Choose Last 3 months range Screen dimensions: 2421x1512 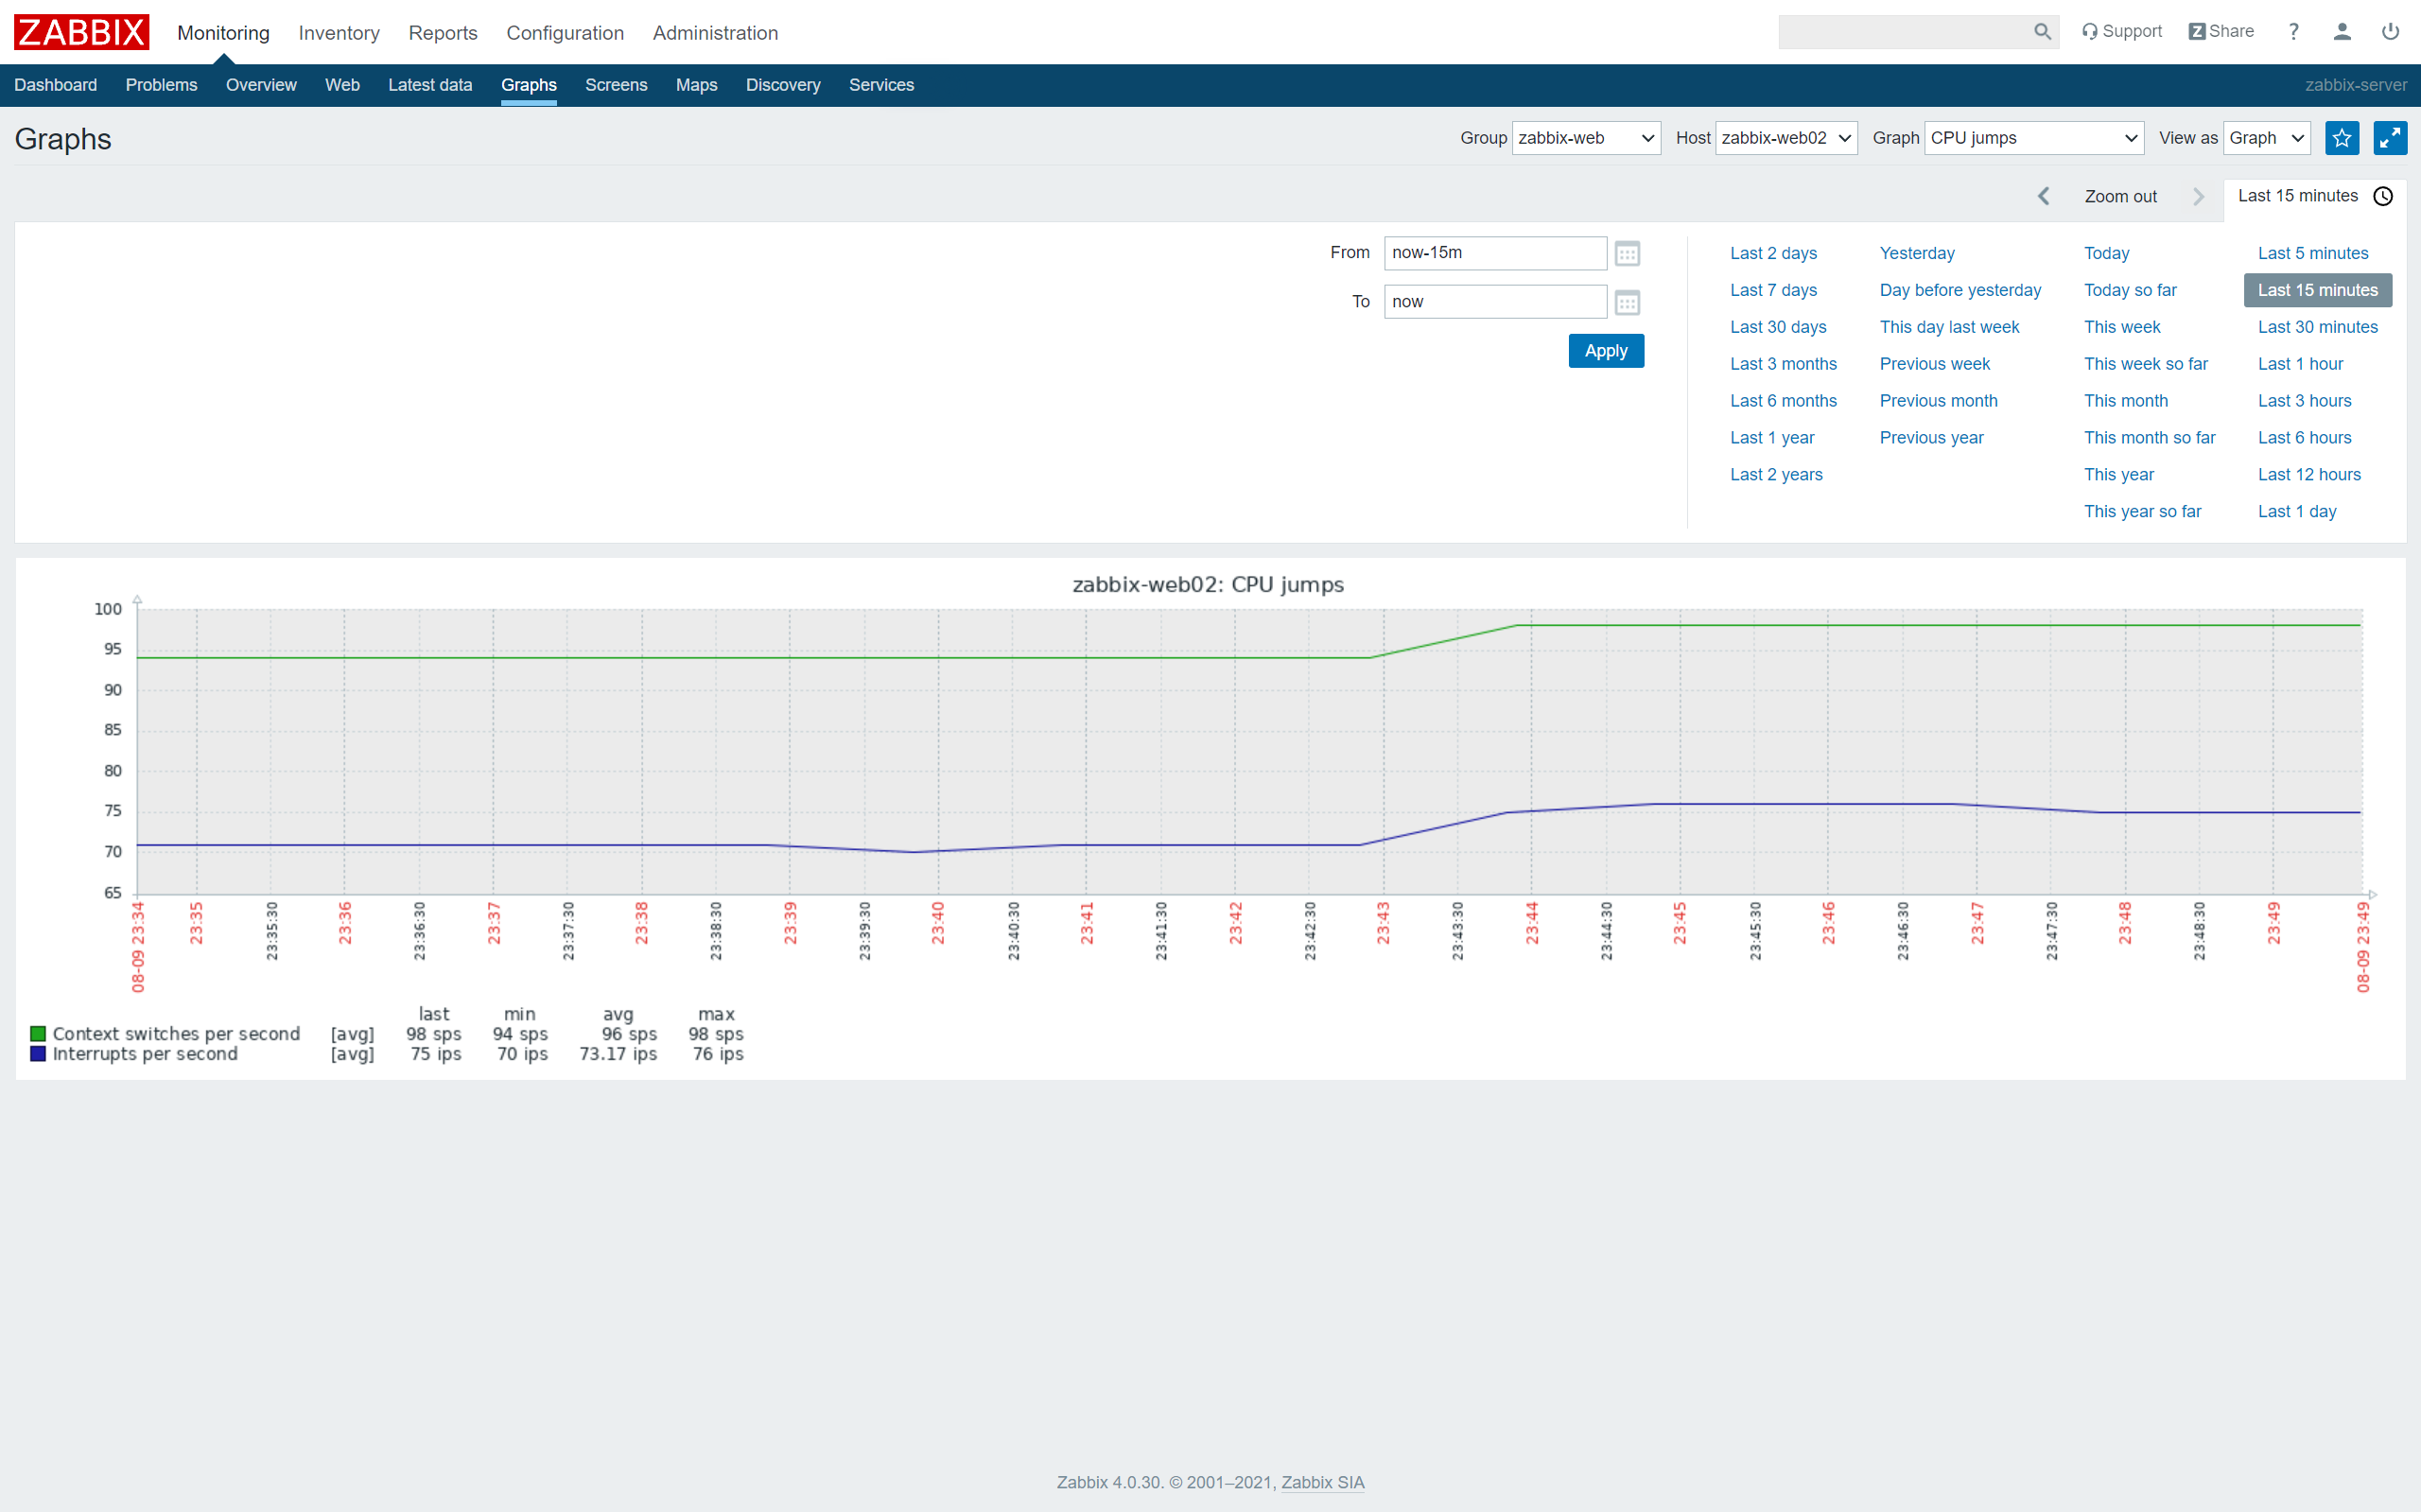coord(1783,364)
